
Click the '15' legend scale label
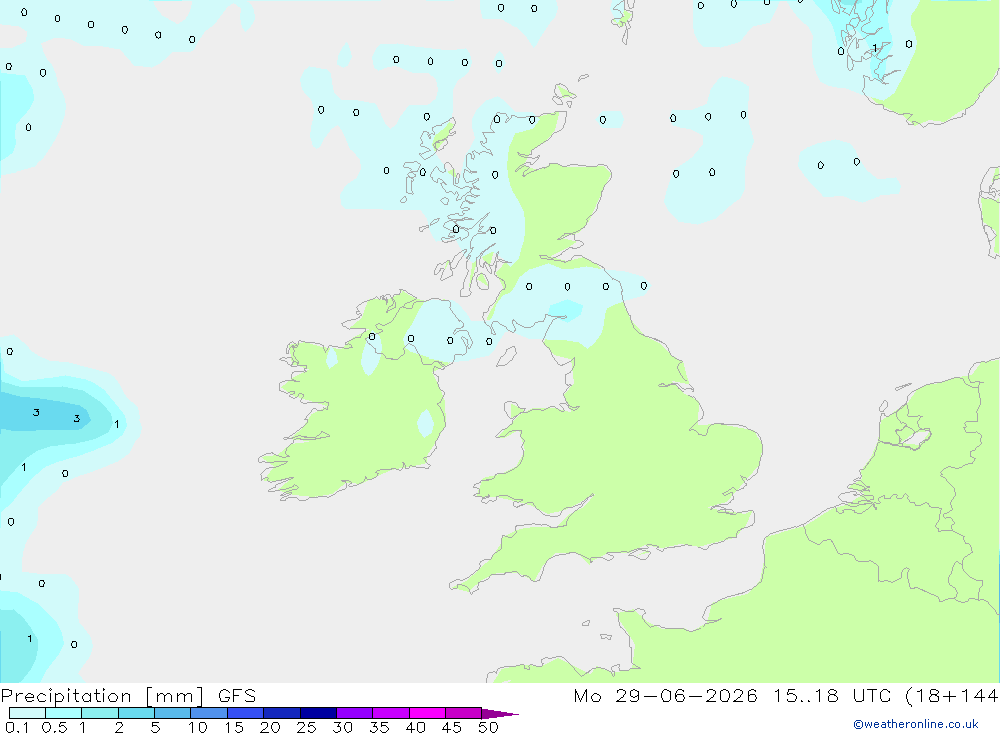click(233, 727)
